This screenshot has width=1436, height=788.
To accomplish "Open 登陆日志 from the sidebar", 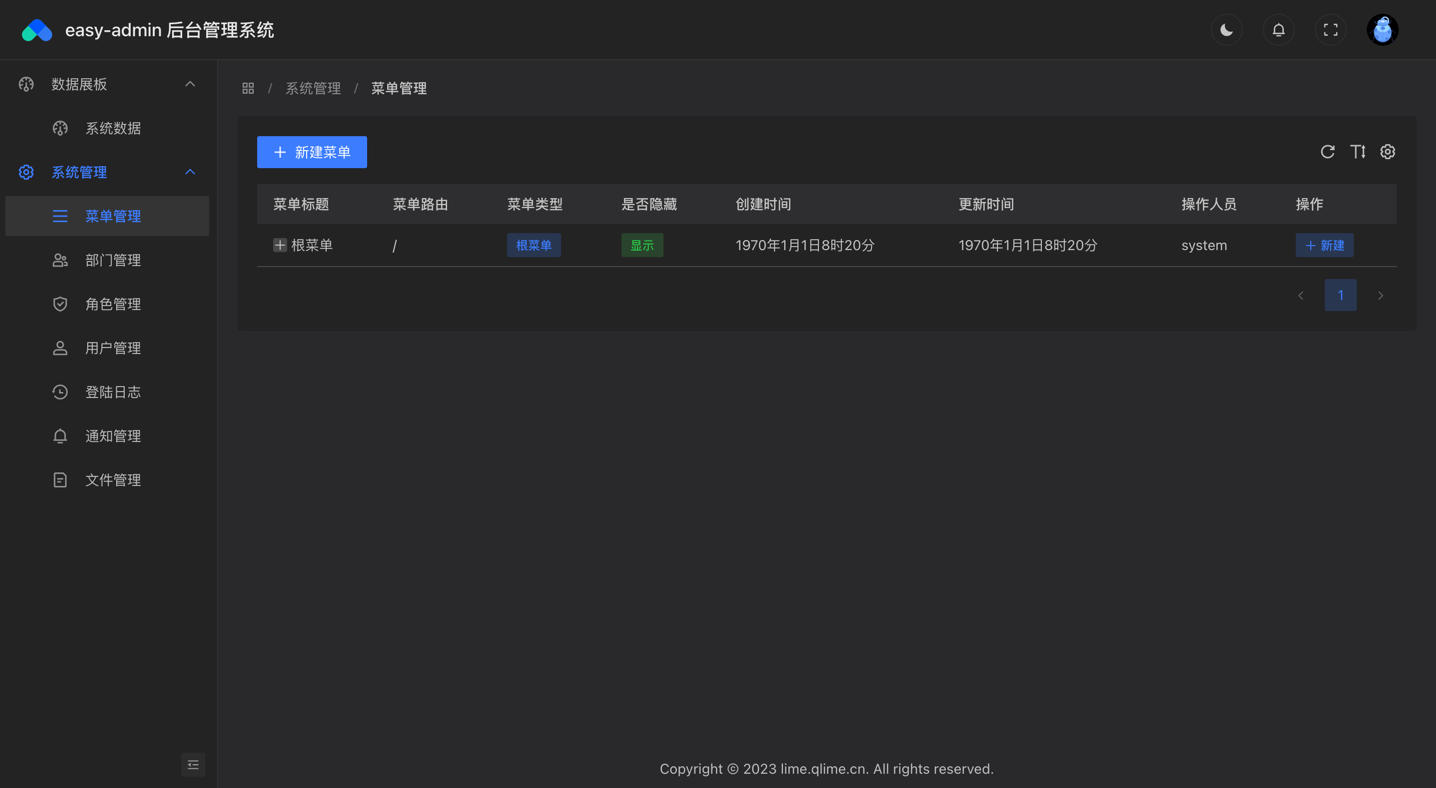I will point(112,392).
